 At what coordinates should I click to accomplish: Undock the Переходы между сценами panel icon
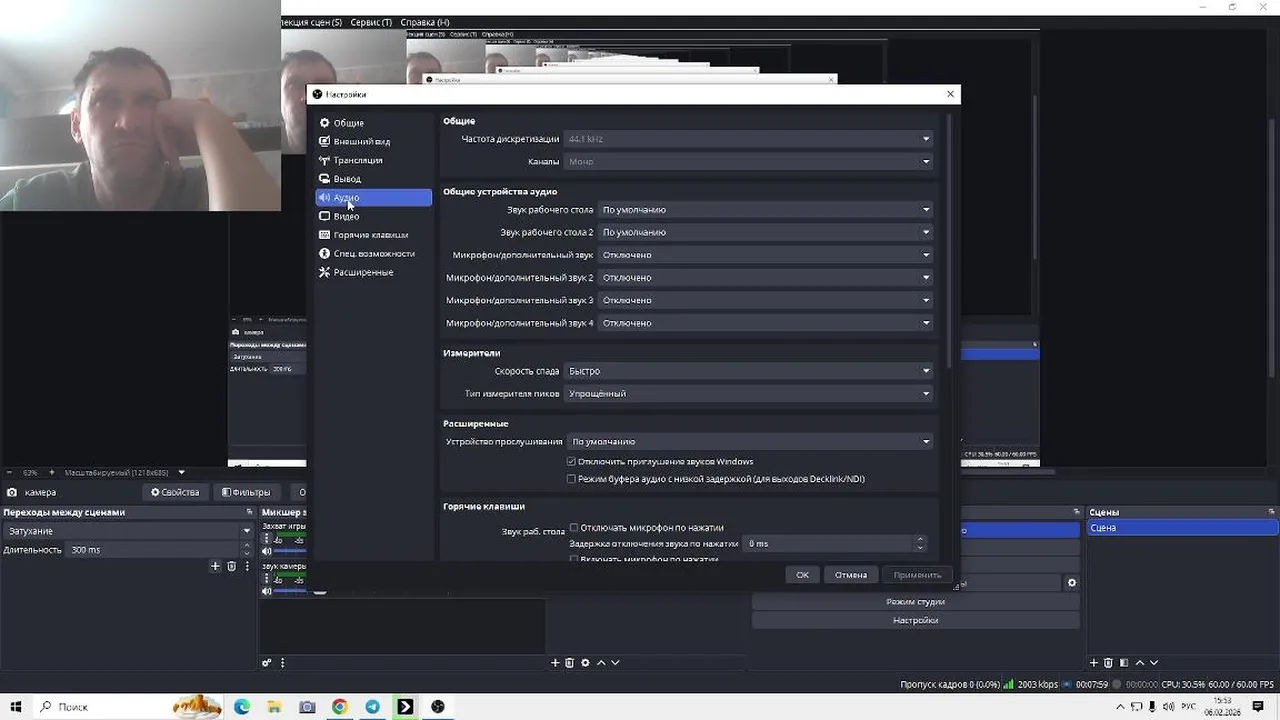(249, 512)
